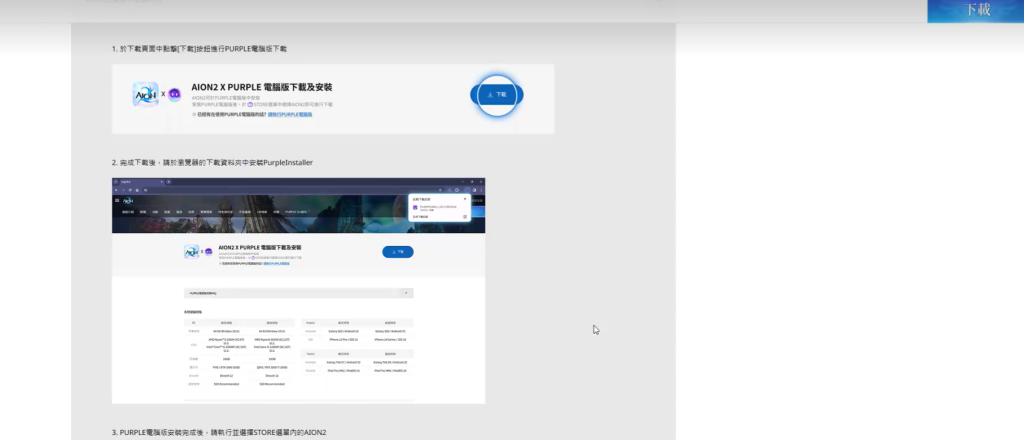
Task: Click the PC system requirements table in the screenshot
Action: coord(239,353)
